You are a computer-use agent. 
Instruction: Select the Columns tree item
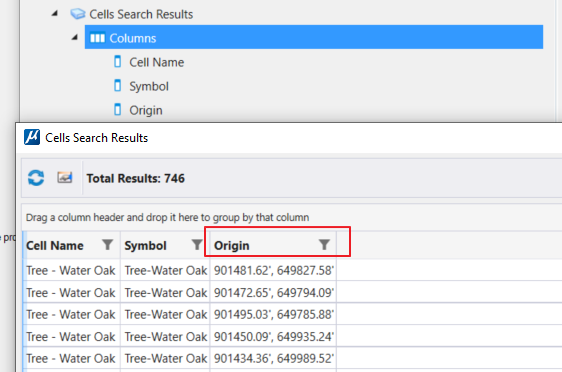(x=314, y=37)
